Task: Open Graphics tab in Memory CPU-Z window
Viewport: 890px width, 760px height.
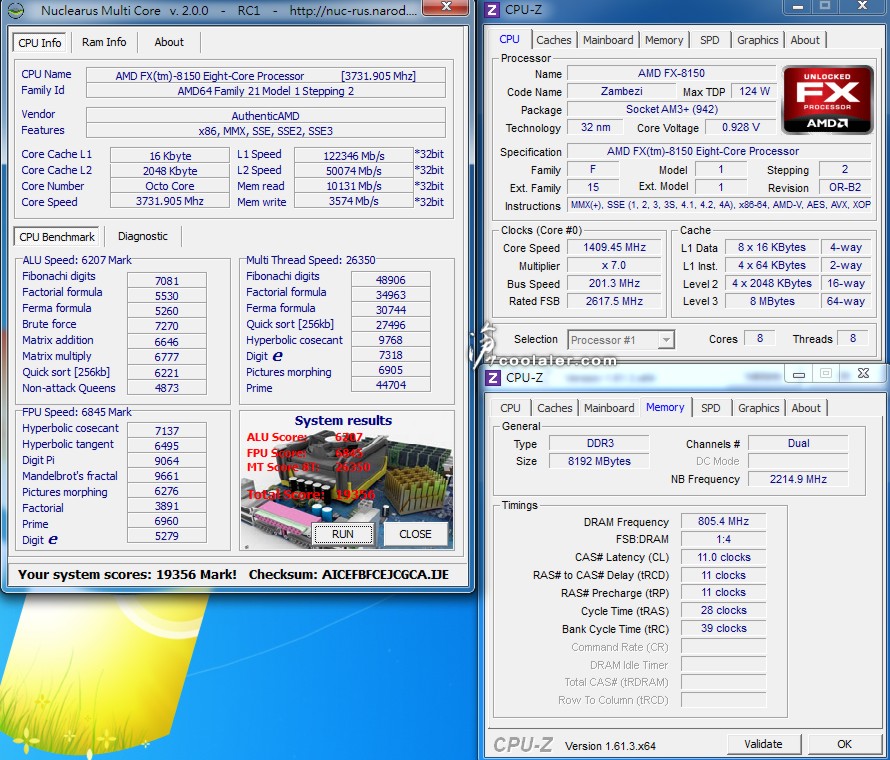Action: [x=758, y=408]
